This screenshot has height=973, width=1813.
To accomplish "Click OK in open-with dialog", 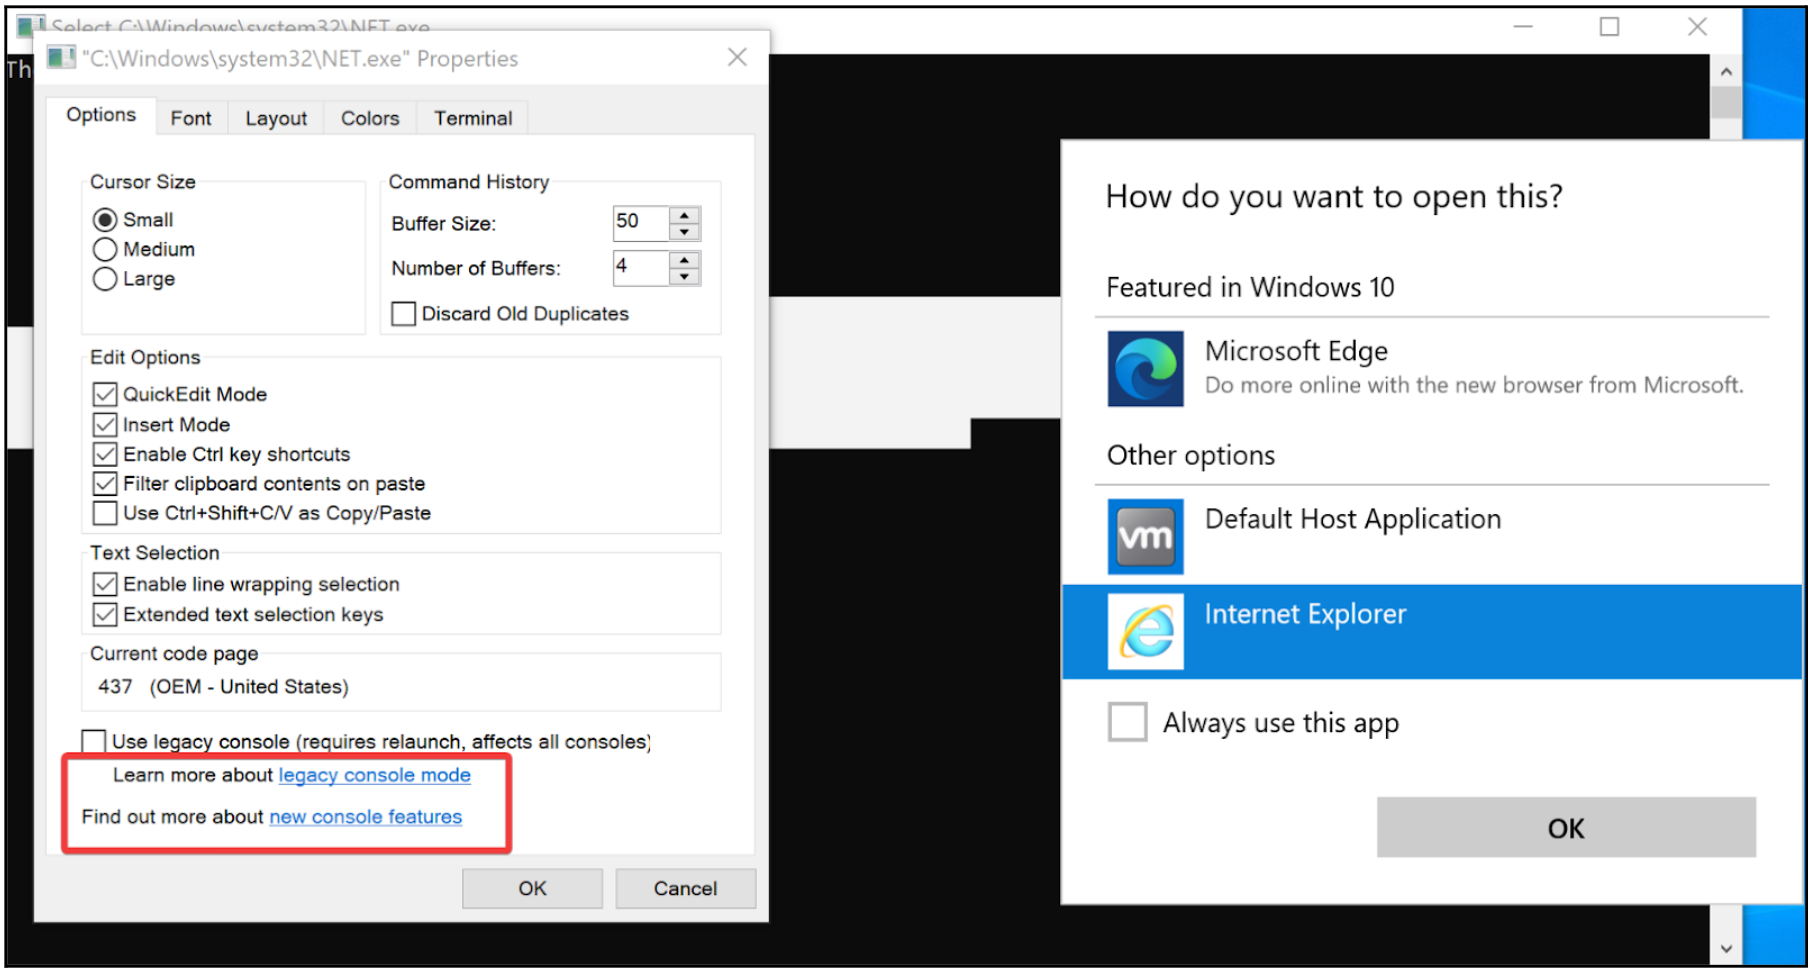I will (1566, 828).
